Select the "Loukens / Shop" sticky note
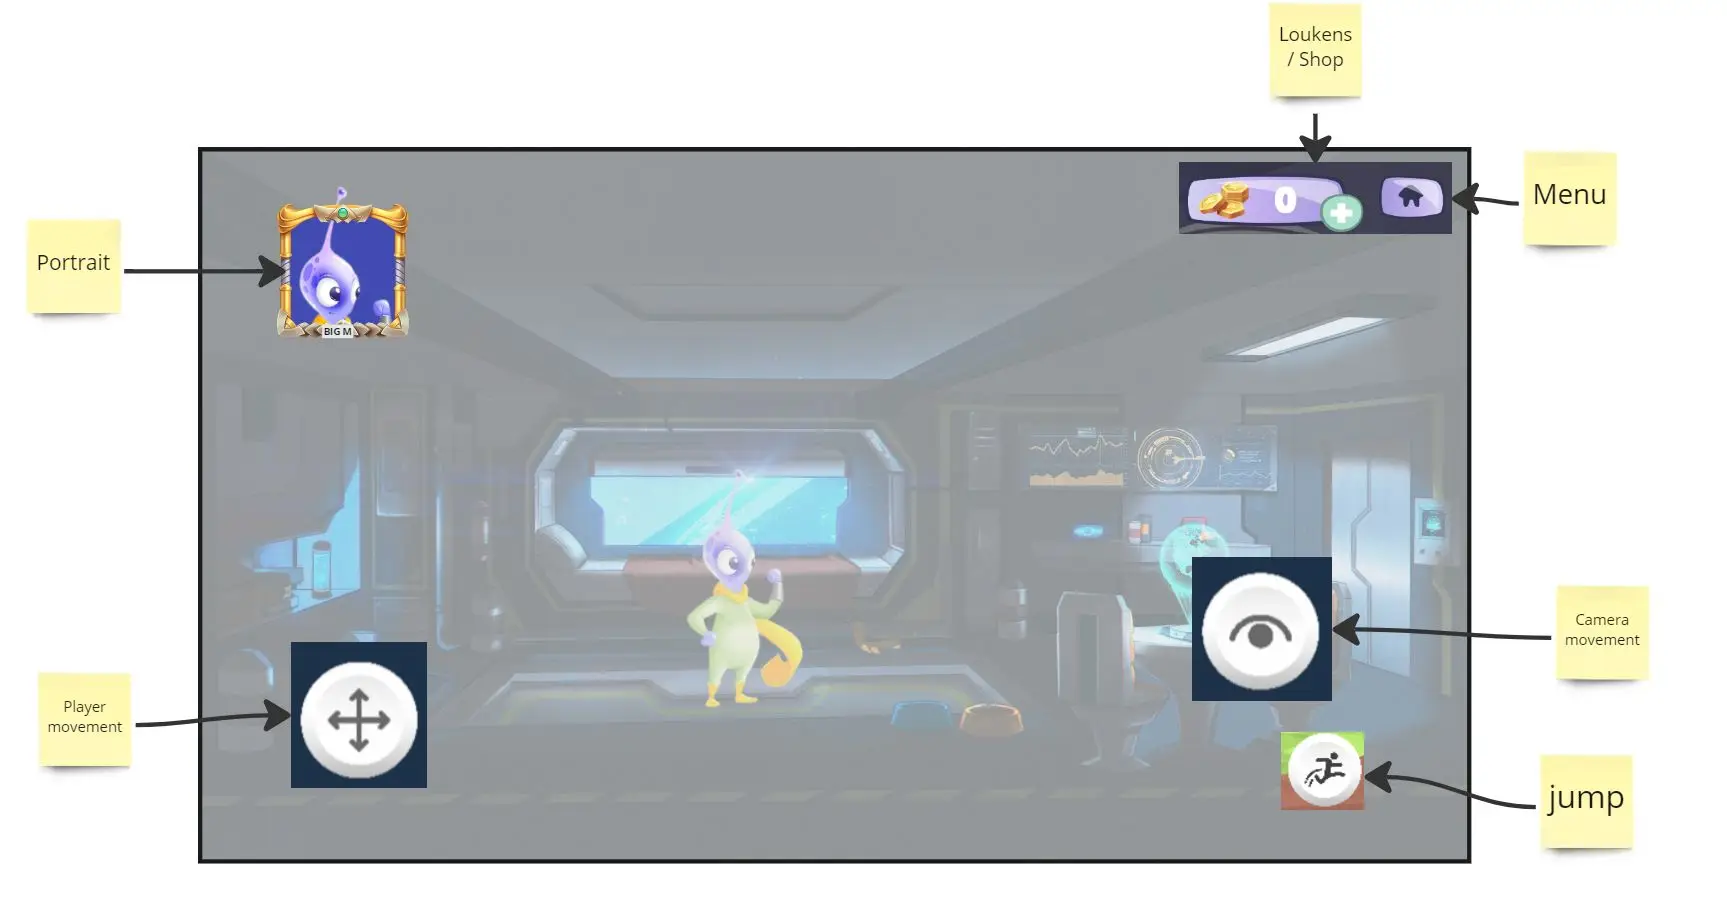The width and height of the screenshot is (1727, 898). (1315, 48)
